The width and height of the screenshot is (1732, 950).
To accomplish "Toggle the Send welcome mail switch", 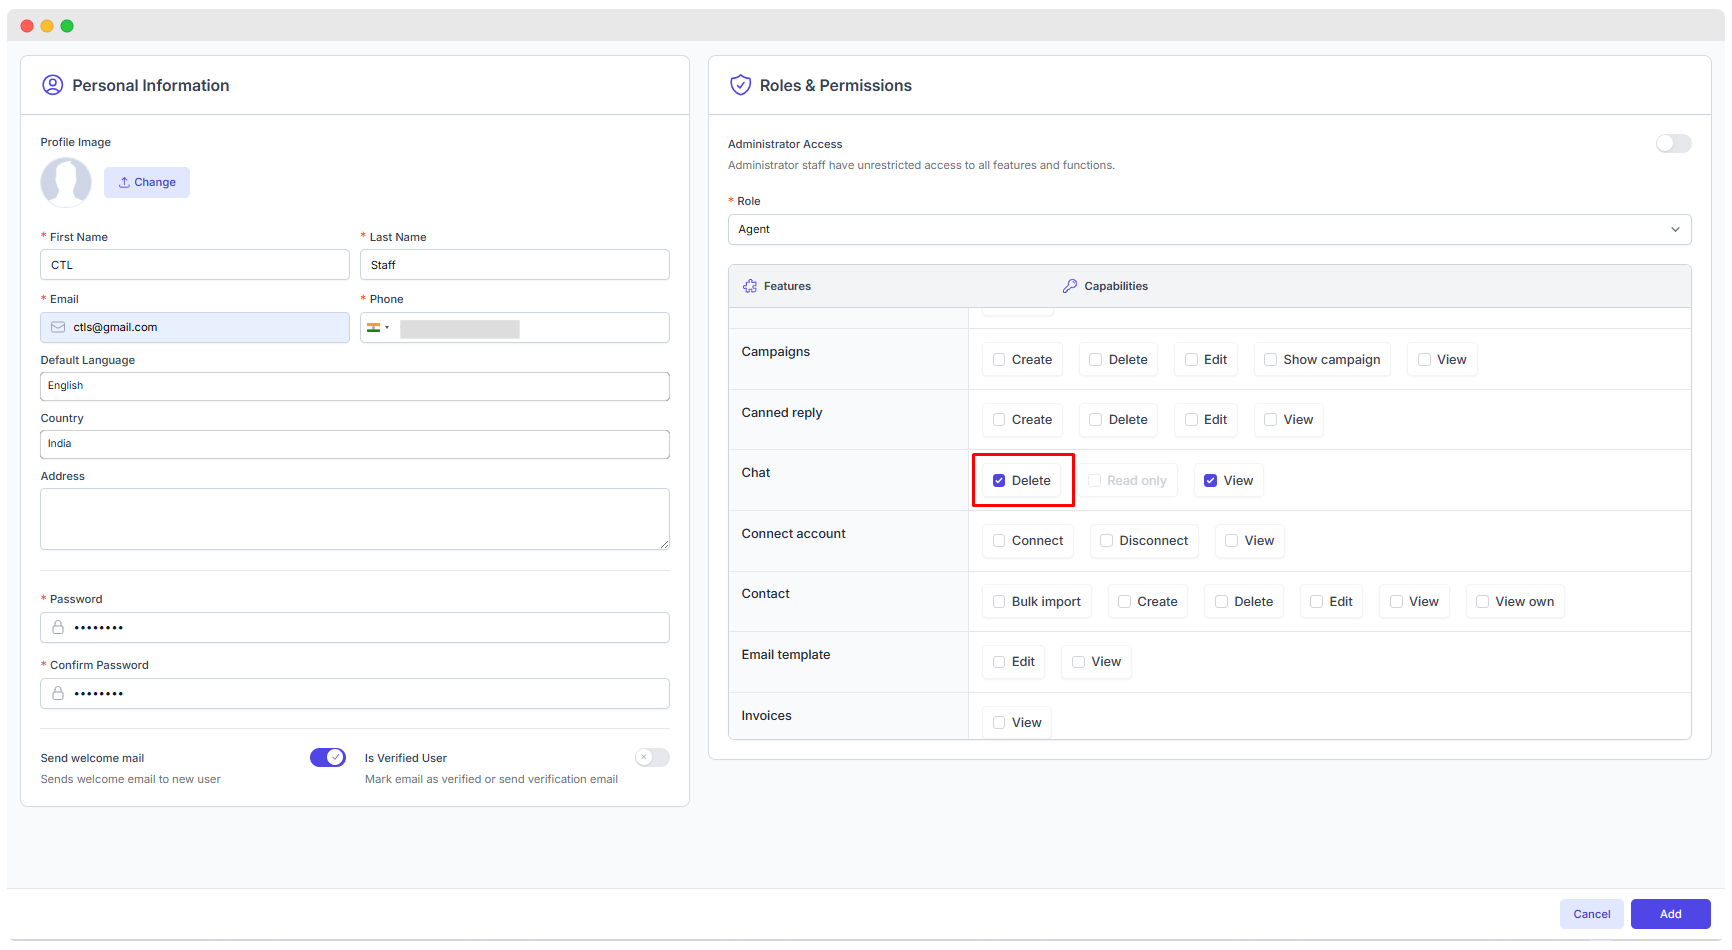I will point(328,757).
